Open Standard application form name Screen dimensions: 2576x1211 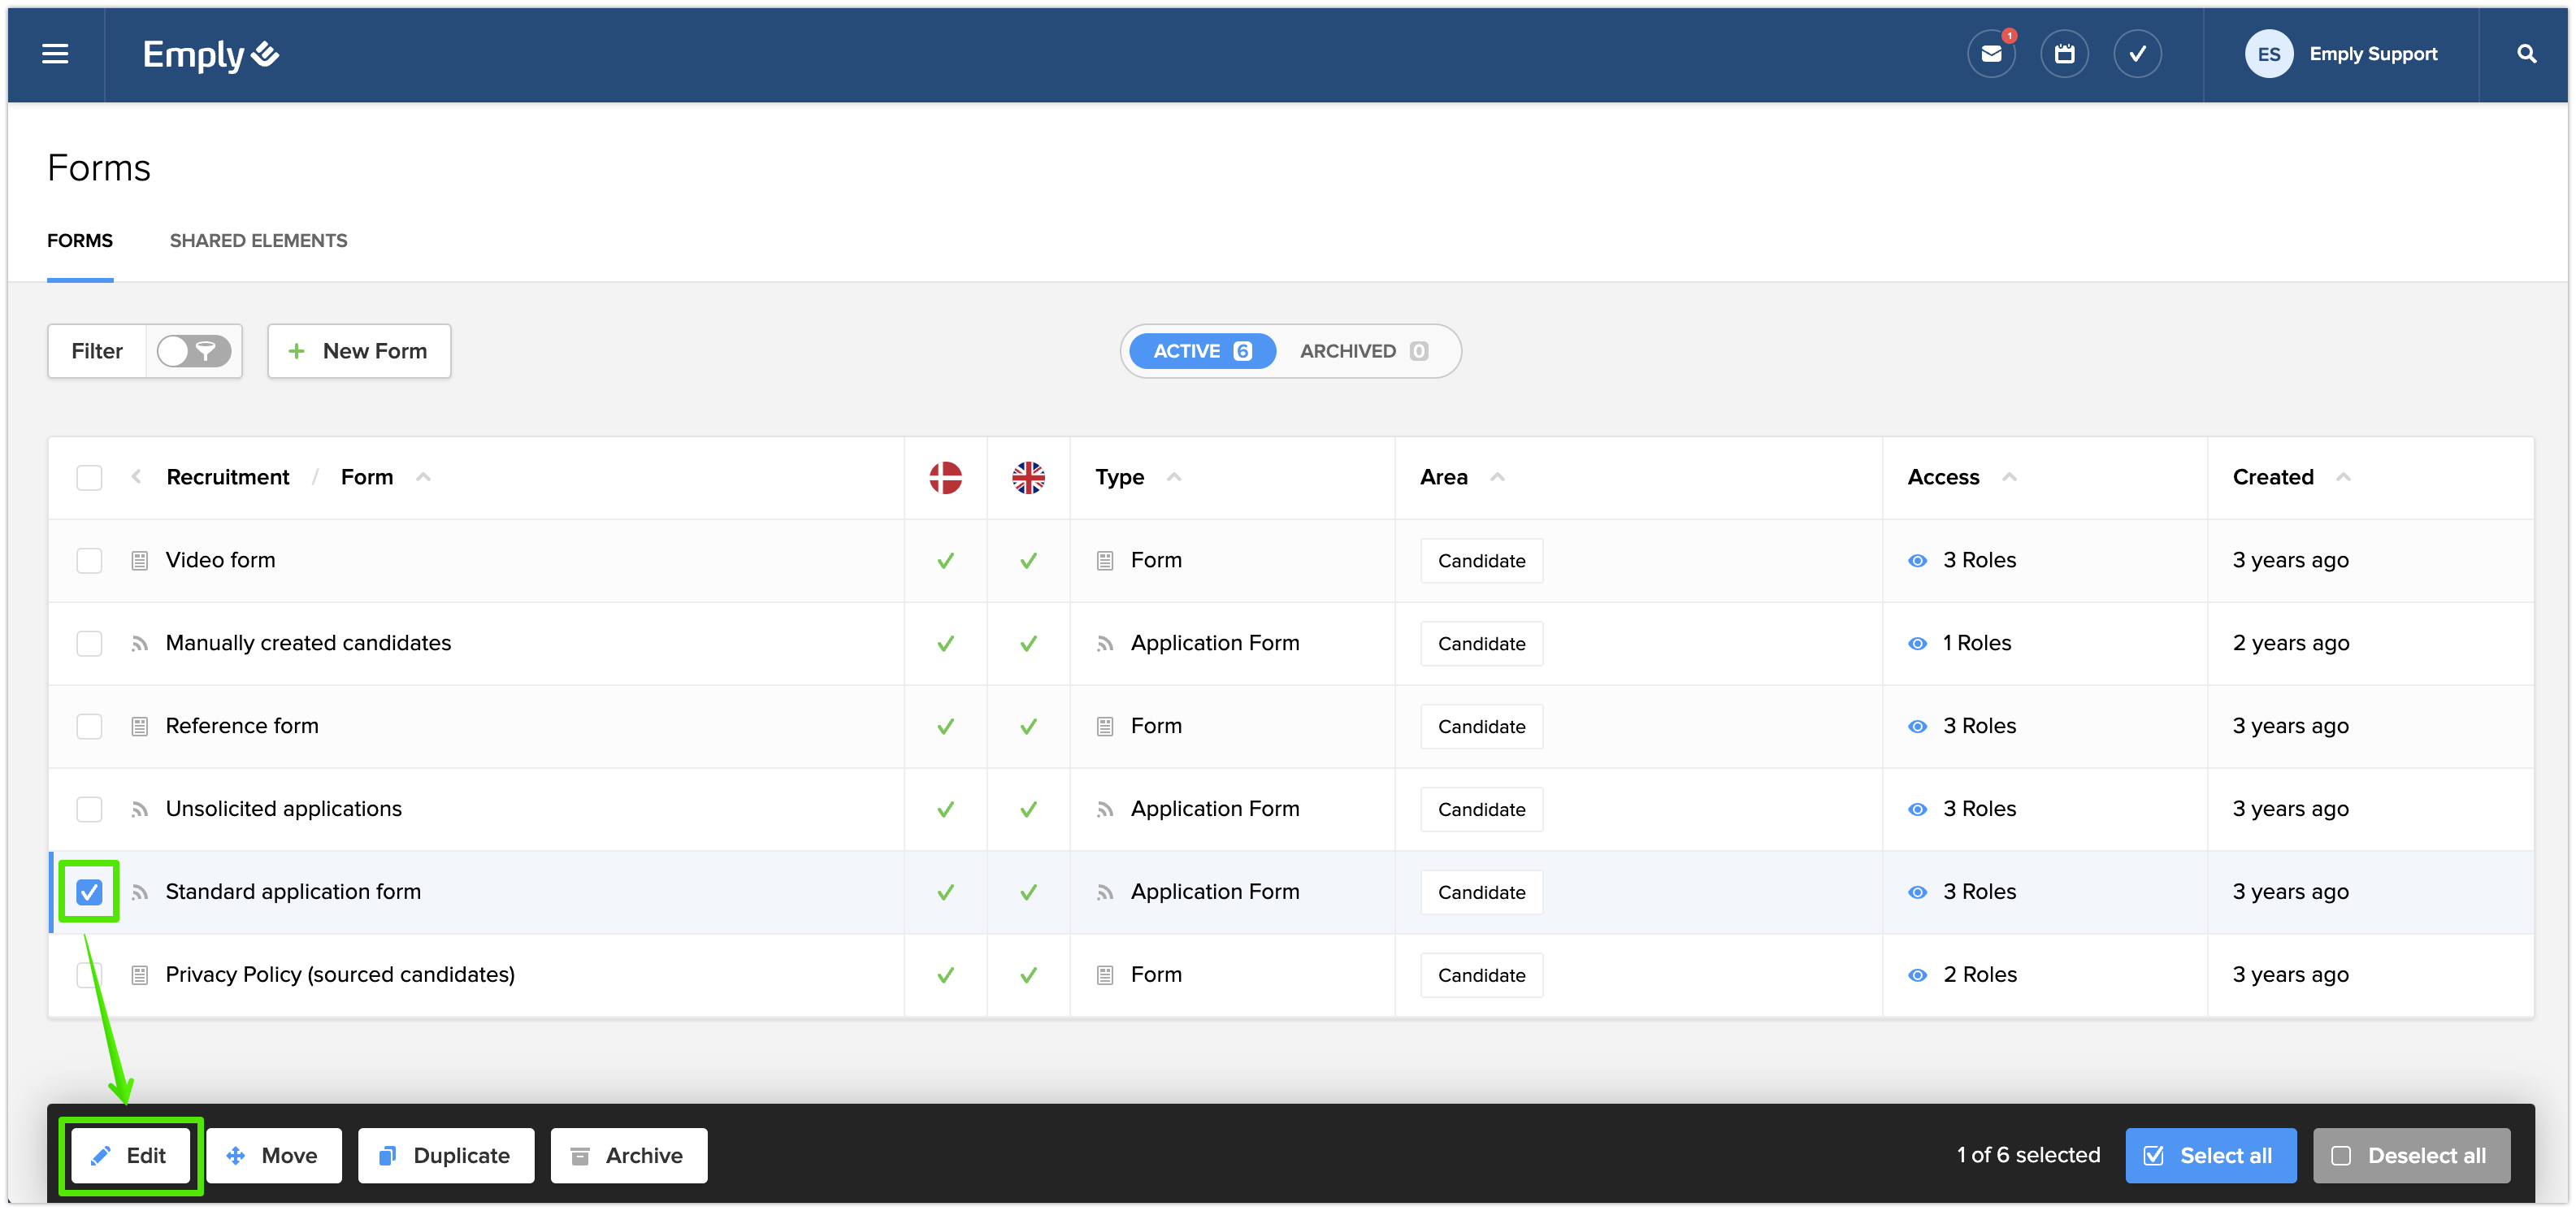(x=293, y=892)
